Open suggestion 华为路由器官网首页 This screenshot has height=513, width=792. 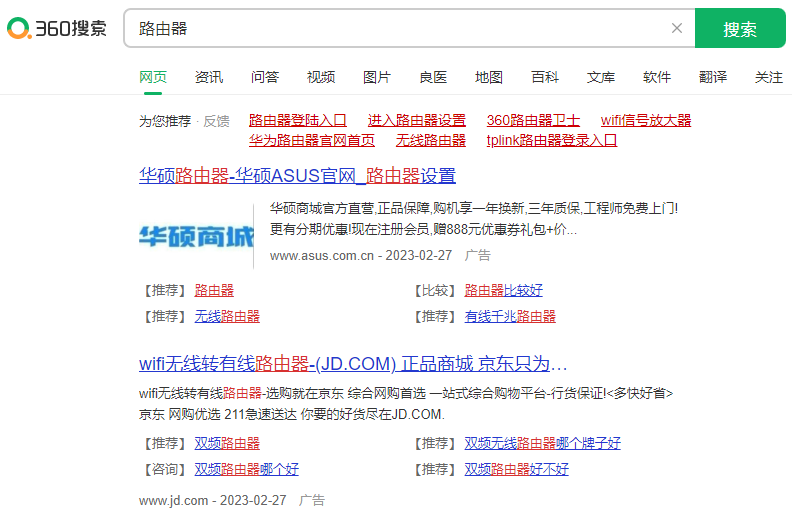pos(312,140)
